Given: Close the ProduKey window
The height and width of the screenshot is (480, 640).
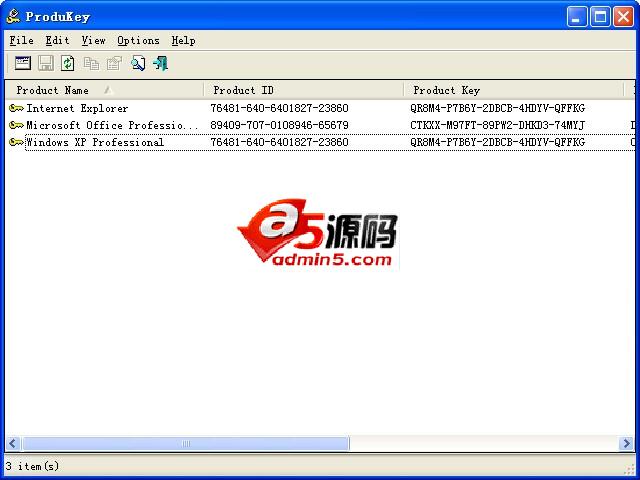Looking at the screenshot, I should [x=624, y=17].
